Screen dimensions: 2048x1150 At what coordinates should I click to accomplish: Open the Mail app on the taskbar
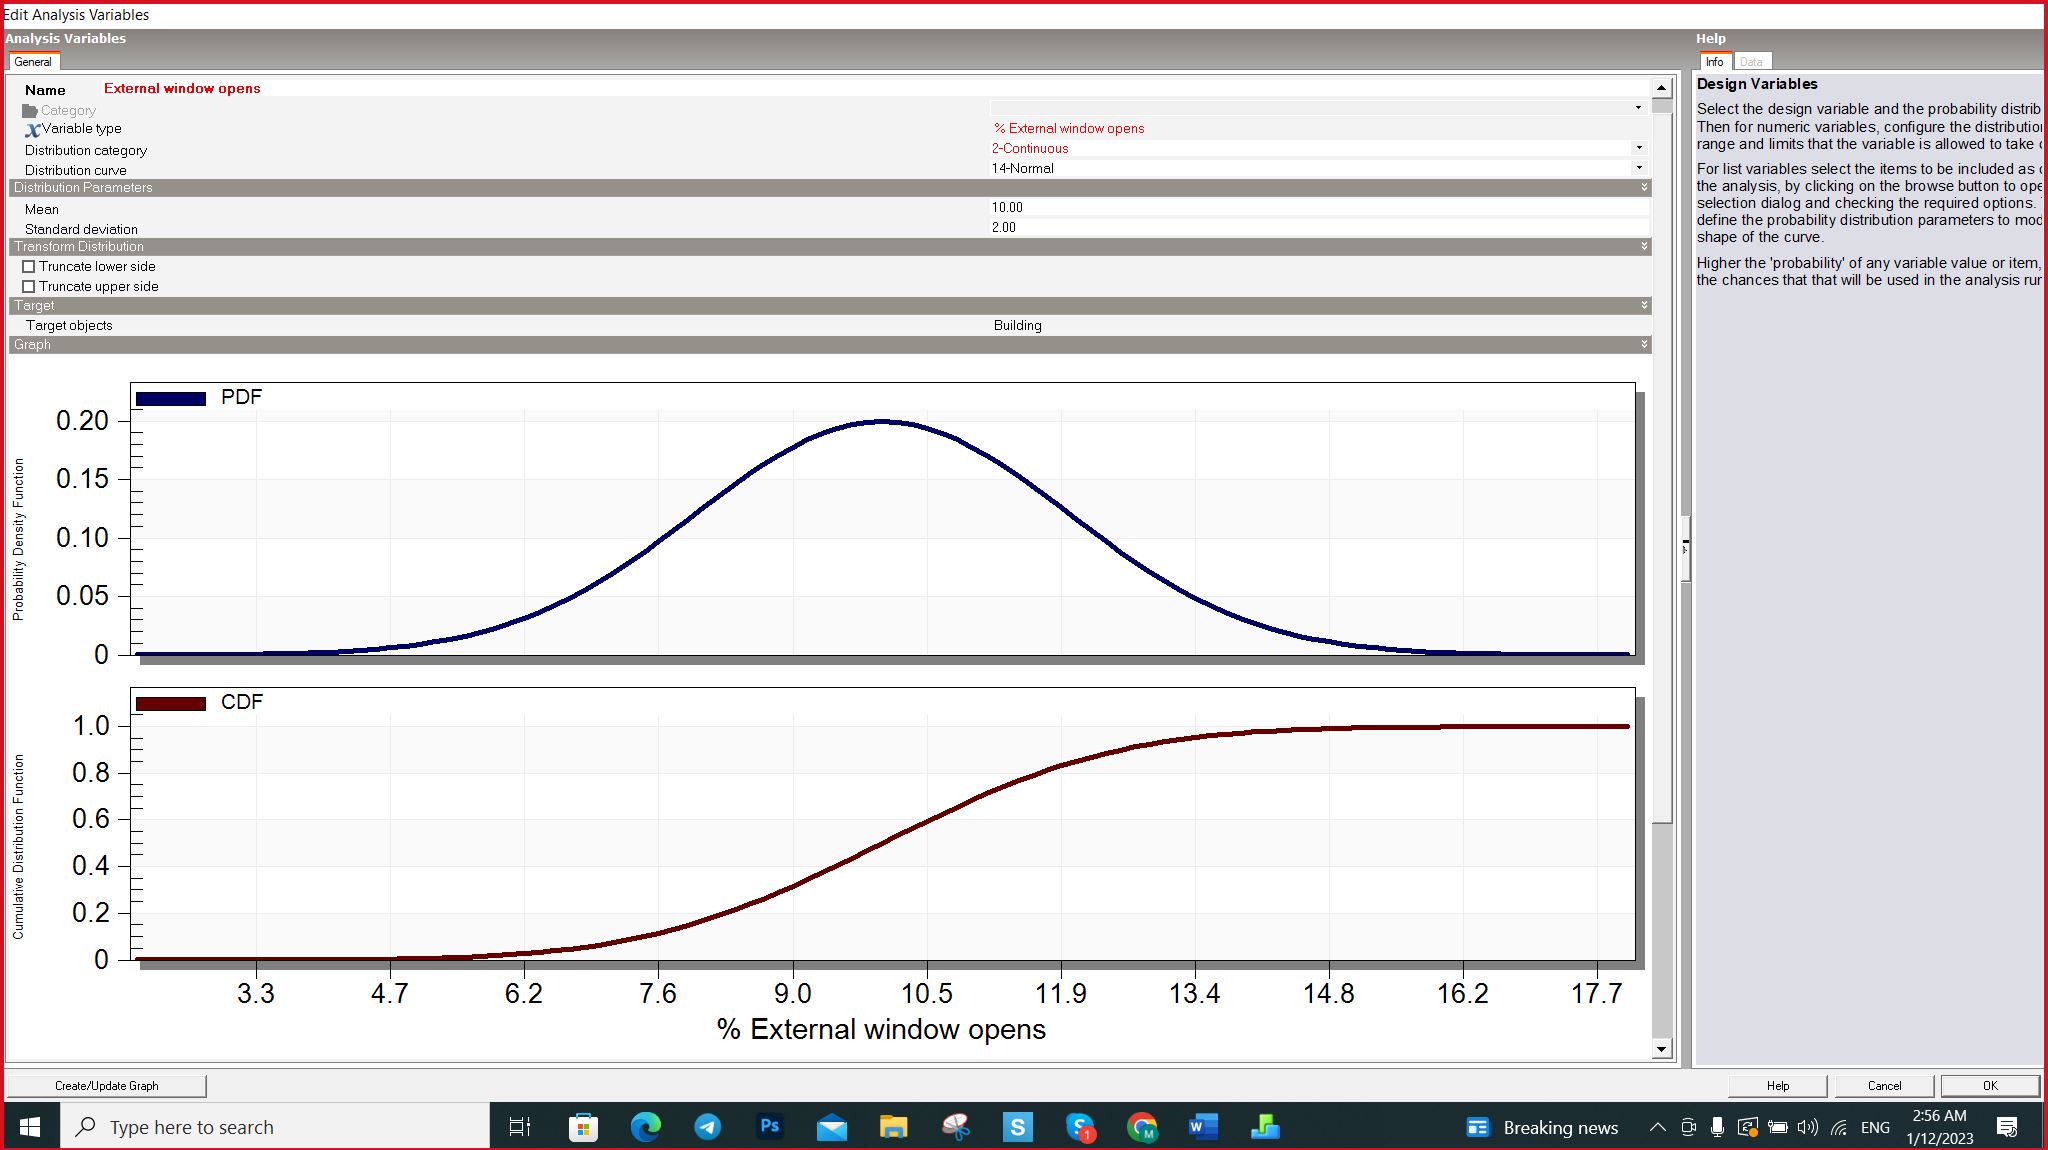tap(831, 1127)
